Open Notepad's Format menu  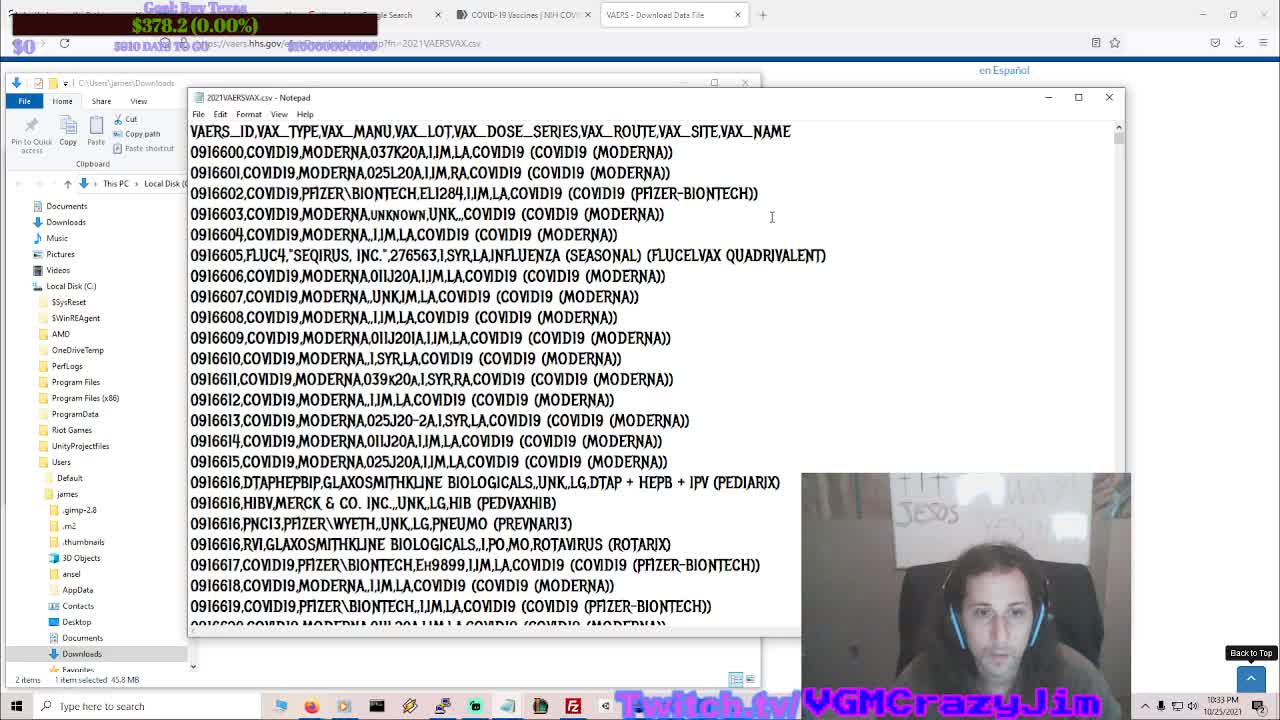249,114
